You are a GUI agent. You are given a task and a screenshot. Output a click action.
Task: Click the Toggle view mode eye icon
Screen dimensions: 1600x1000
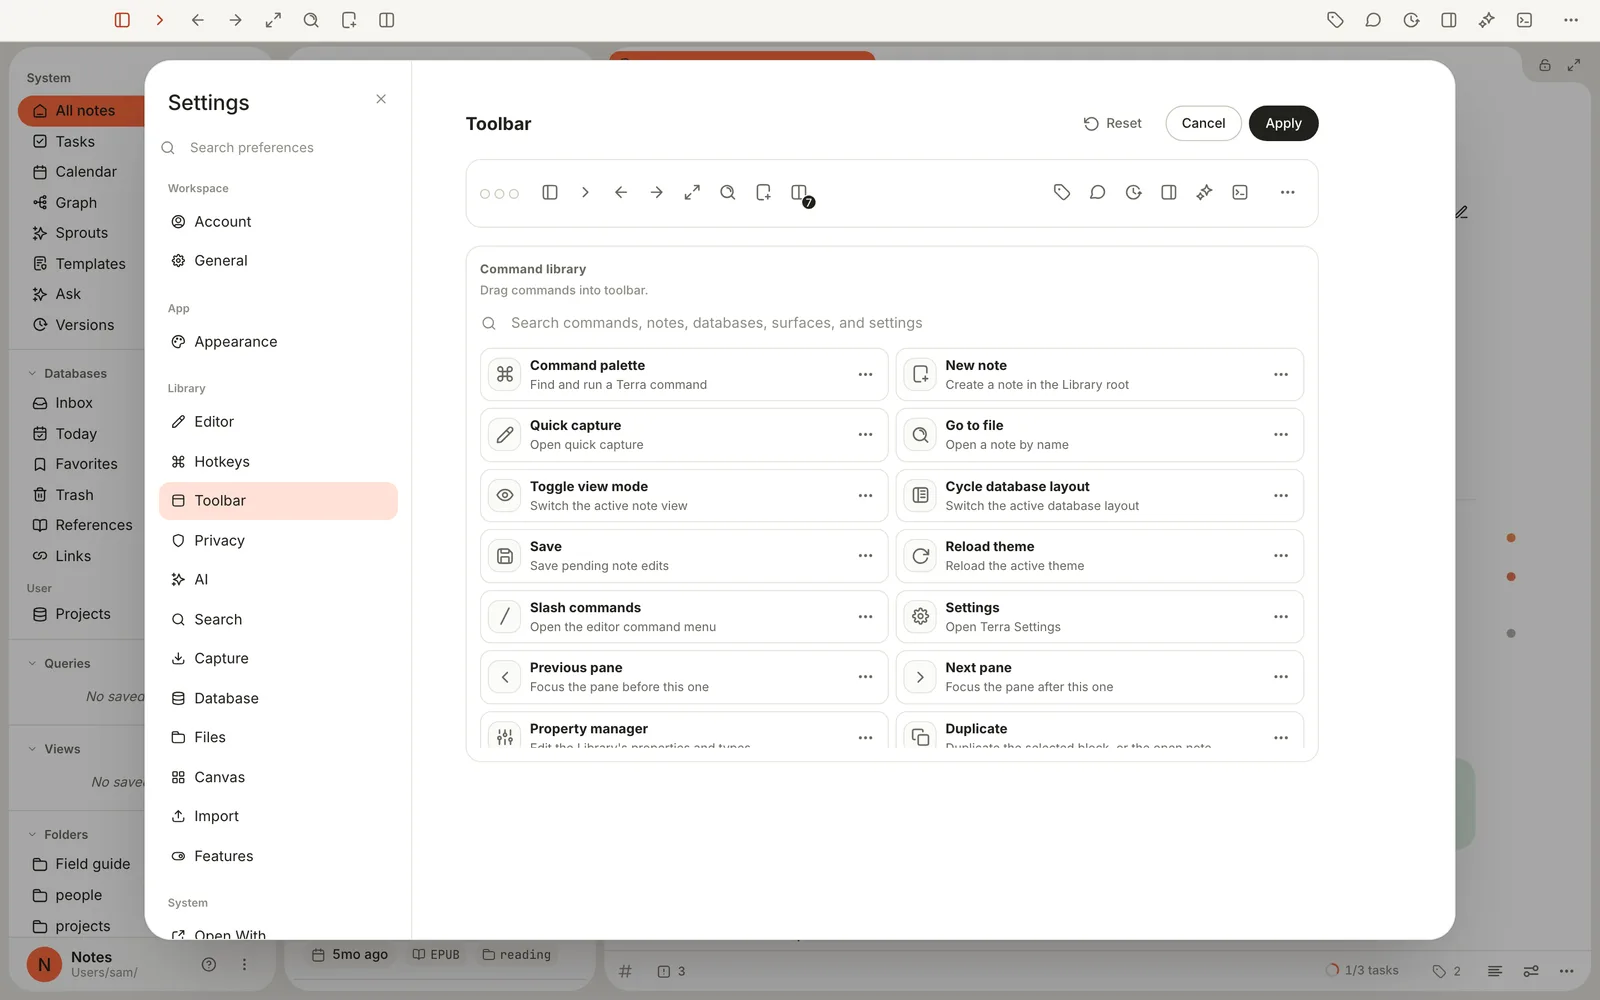[505, 495]
